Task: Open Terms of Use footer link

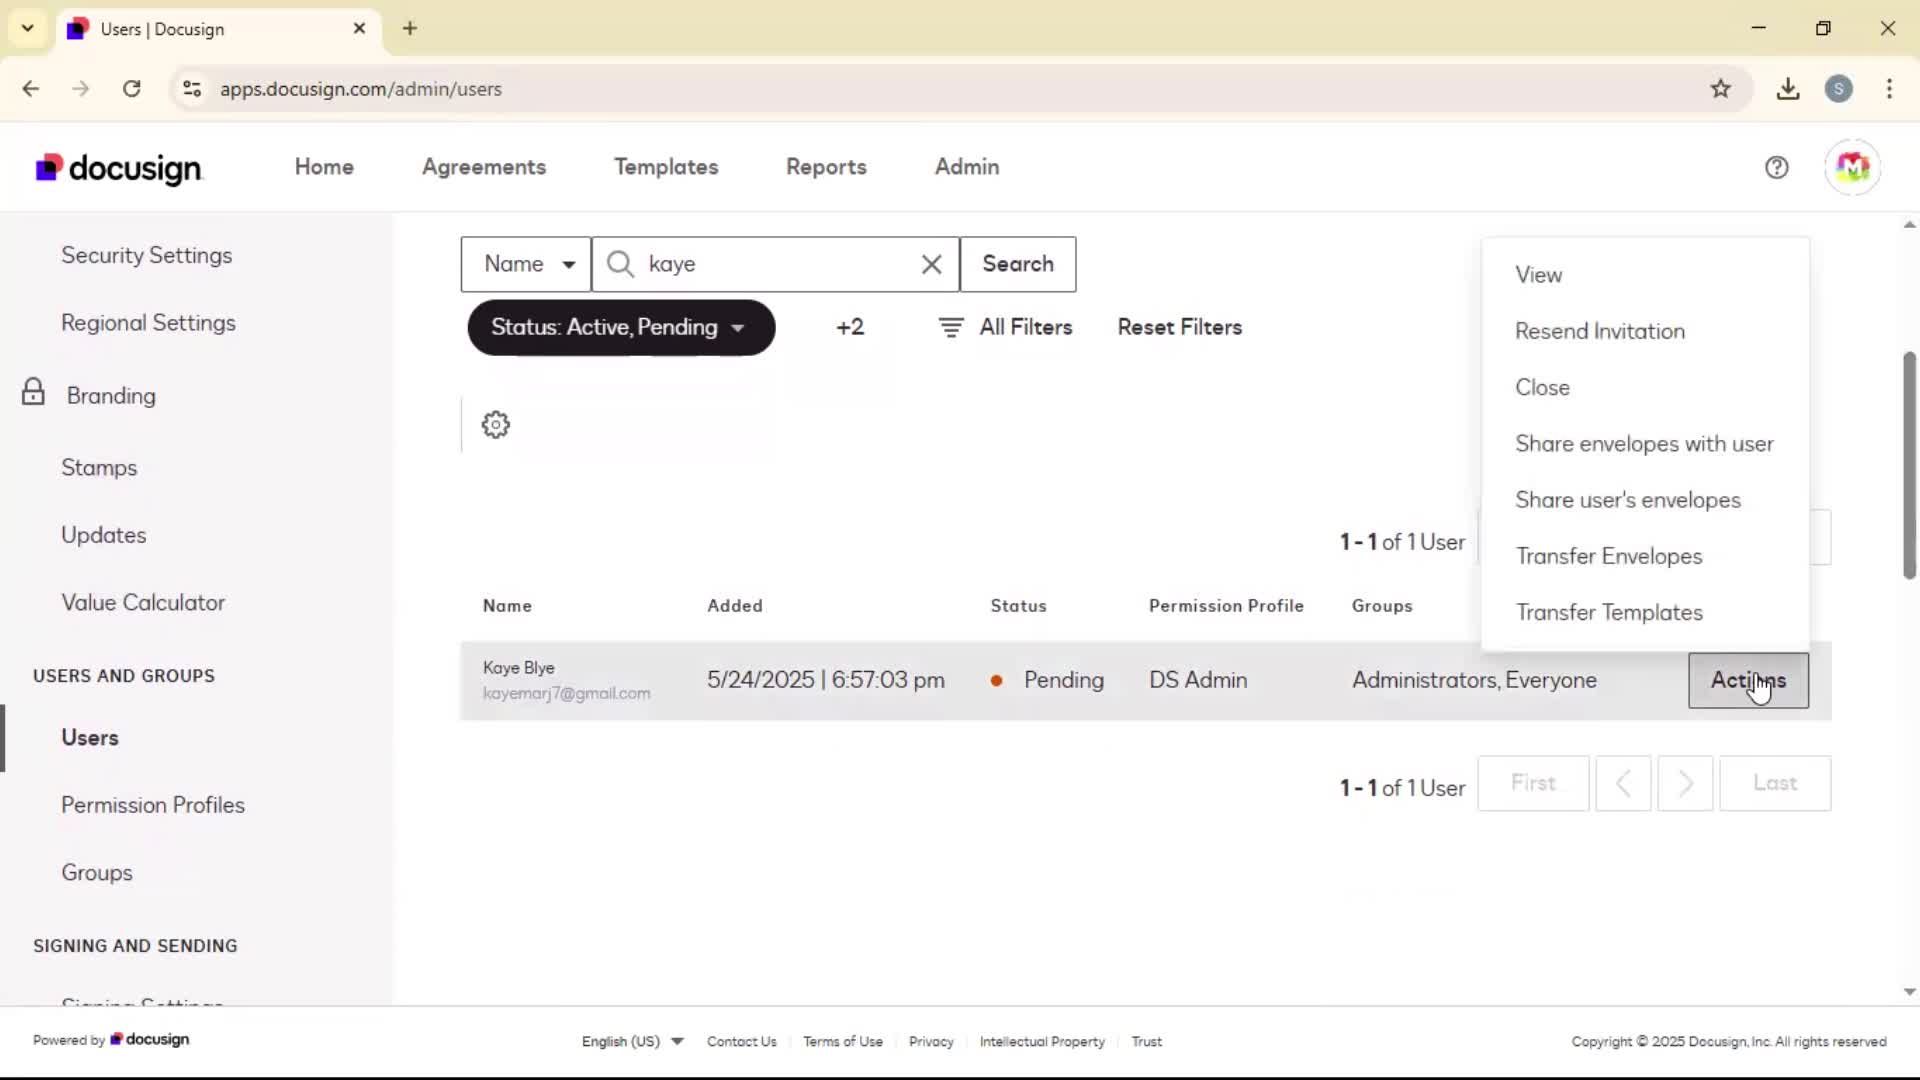Action: point(843,1042)
